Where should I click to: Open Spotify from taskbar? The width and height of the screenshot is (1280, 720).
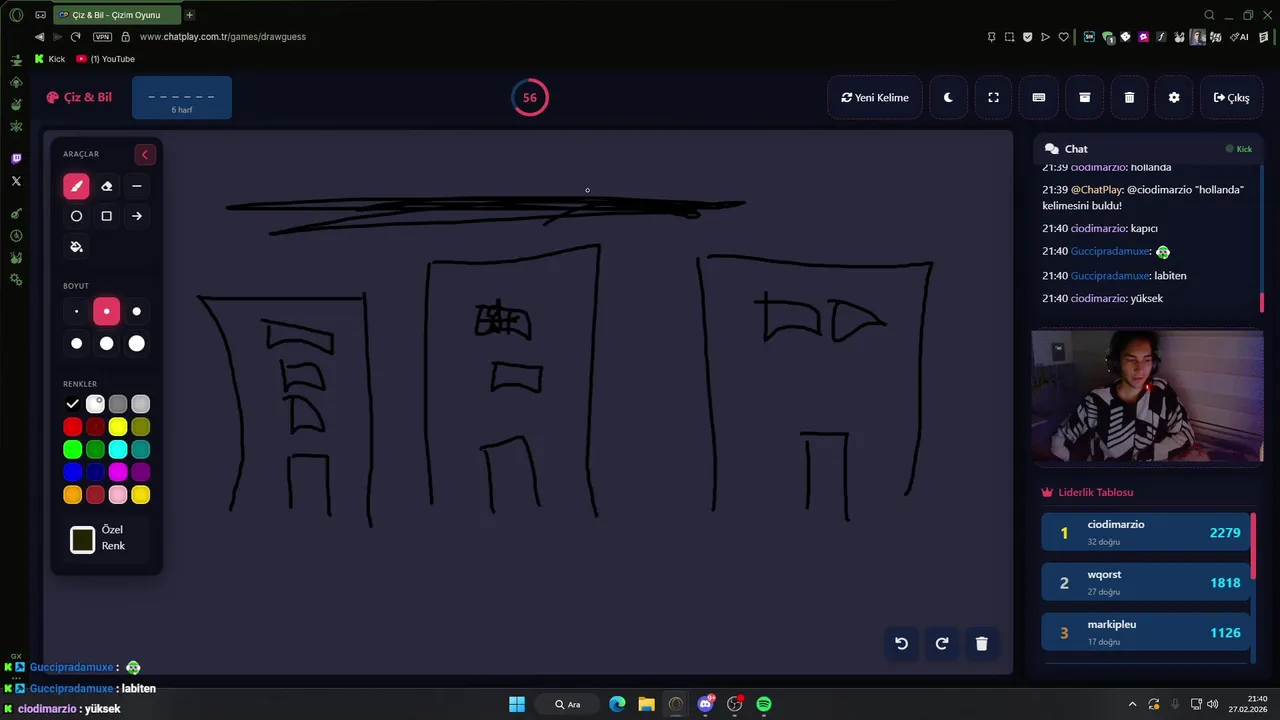(x=764, y=704)
